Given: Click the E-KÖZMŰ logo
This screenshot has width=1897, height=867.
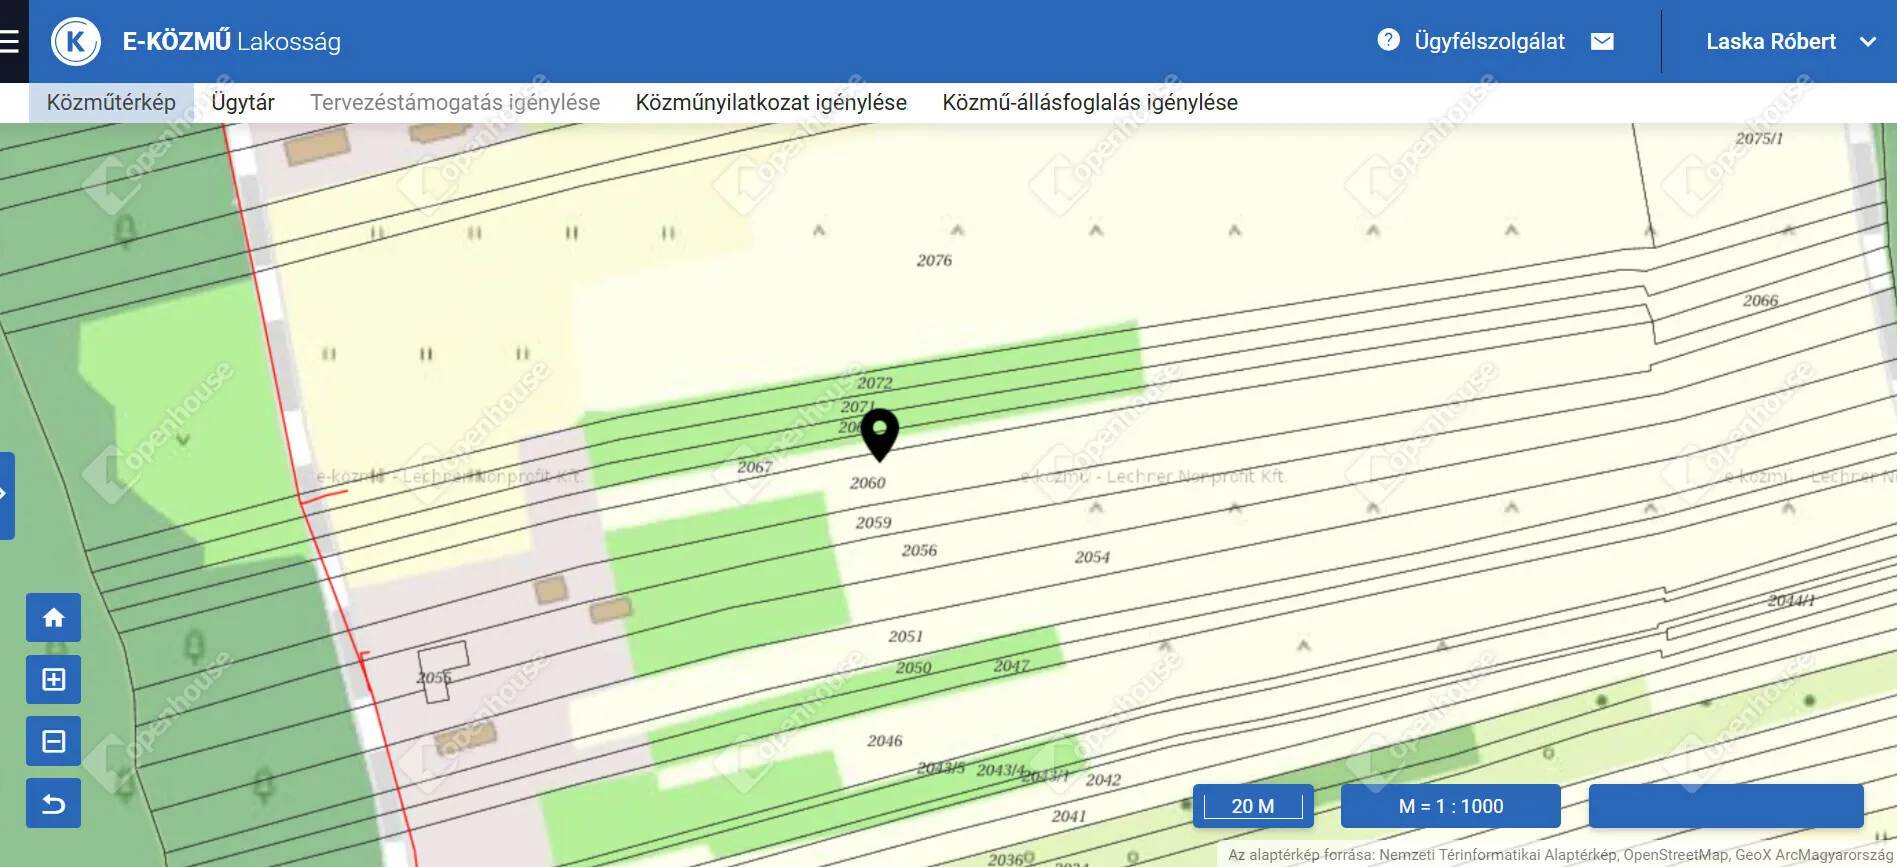Looking at the screenshot, I should pyautogui.click(x=76, y=42).
